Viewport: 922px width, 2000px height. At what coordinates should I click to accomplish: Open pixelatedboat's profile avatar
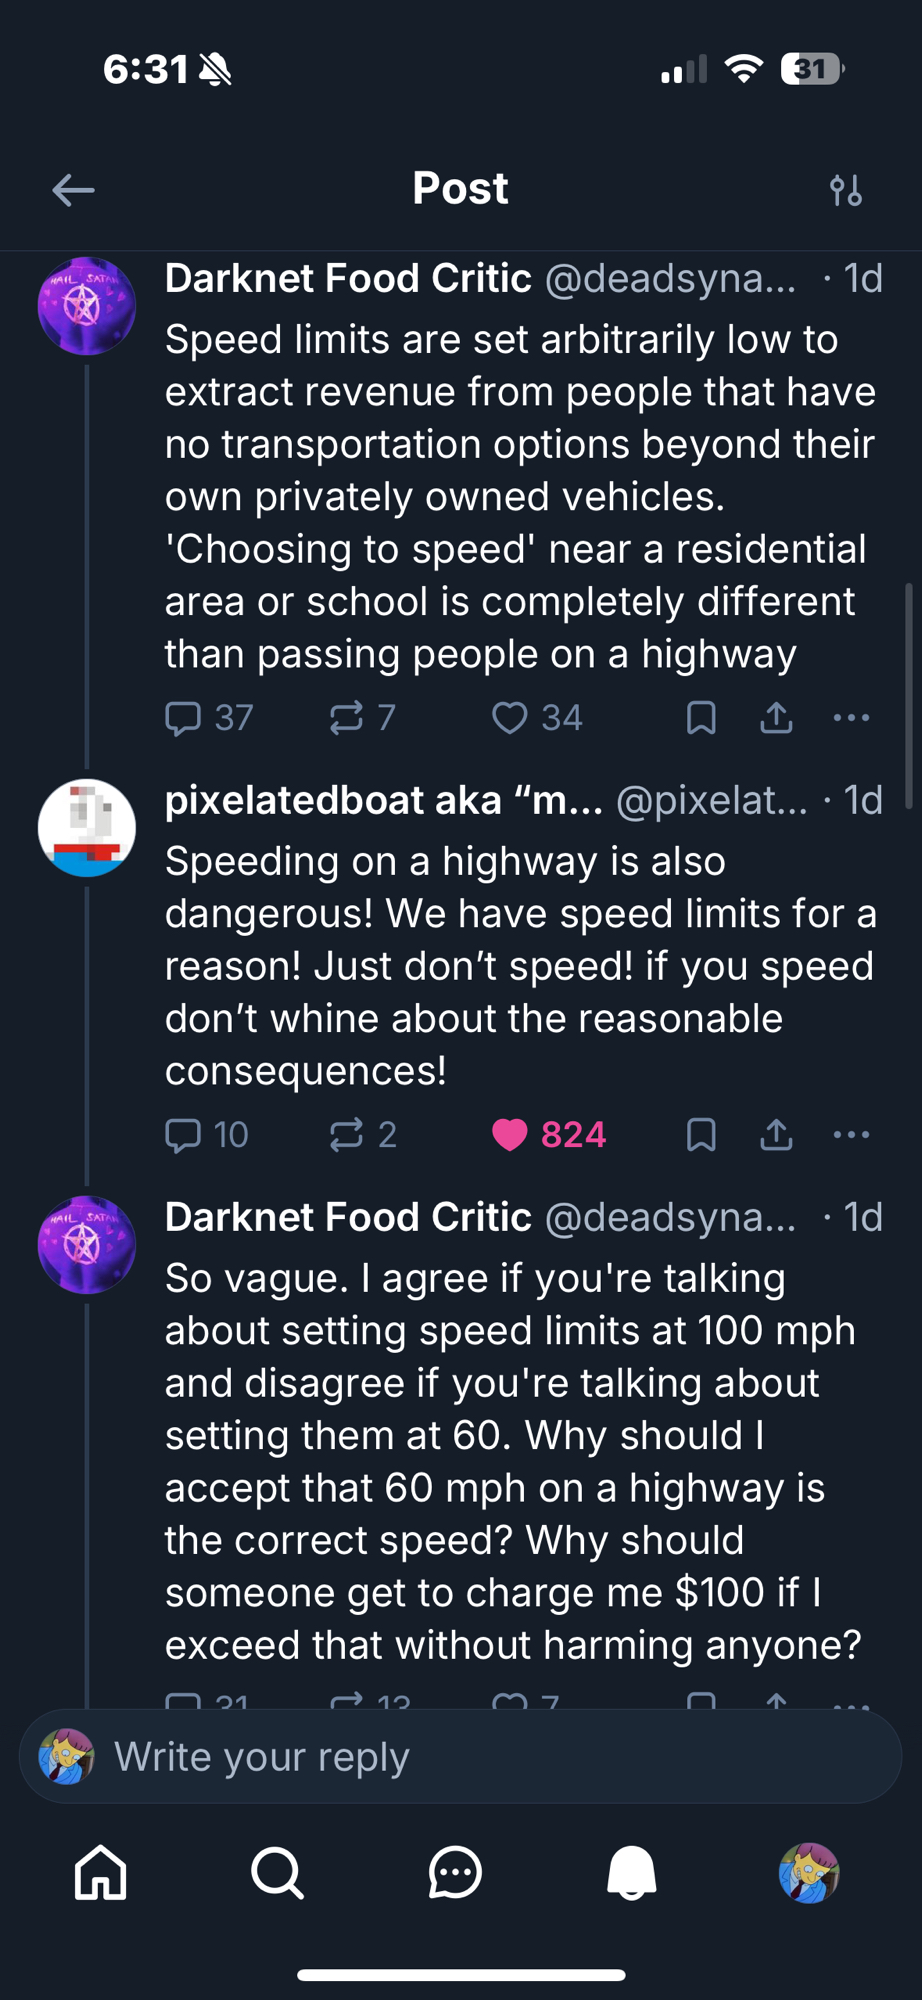pos(87,828)
